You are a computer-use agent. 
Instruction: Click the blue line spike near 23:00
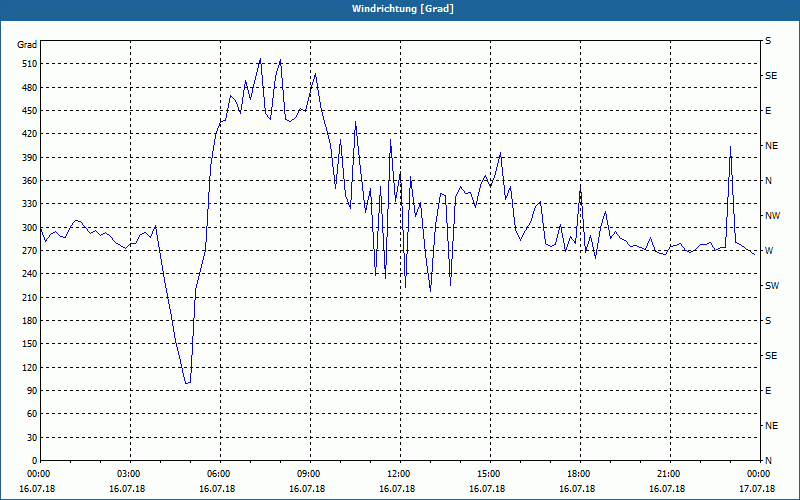point(730,148)
